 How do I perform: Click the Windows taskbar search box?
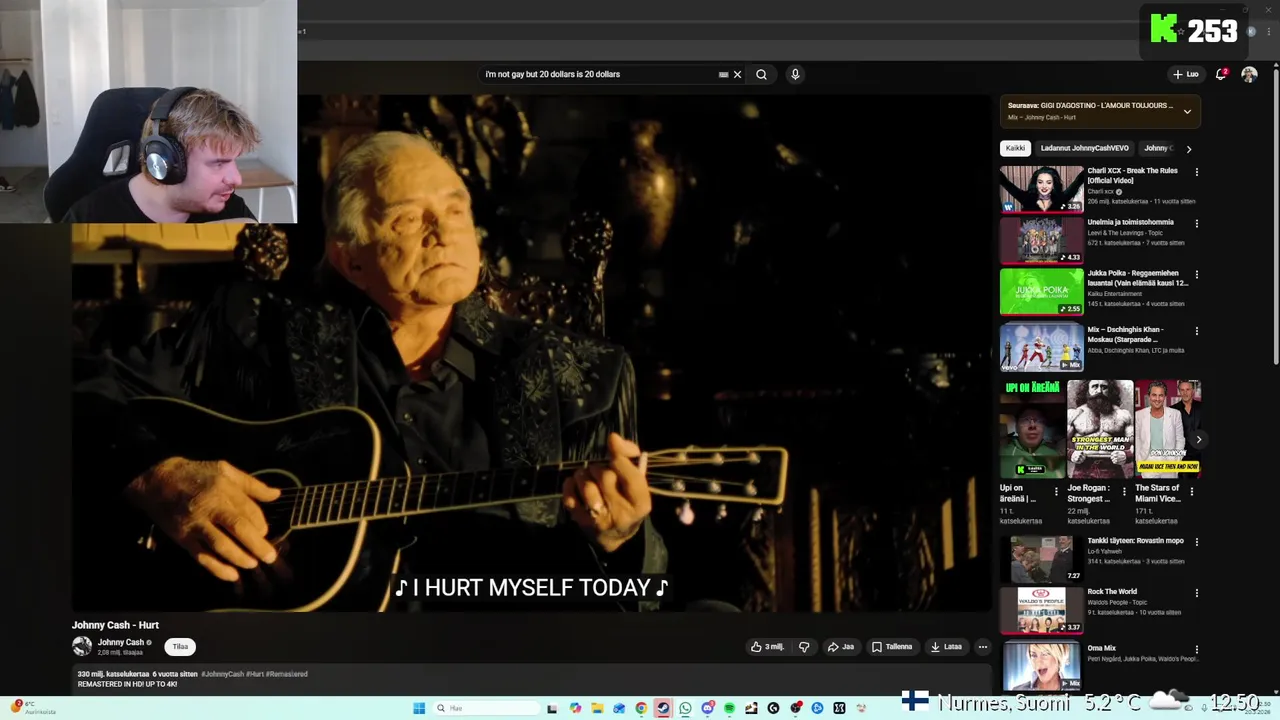tap(486, 708)
